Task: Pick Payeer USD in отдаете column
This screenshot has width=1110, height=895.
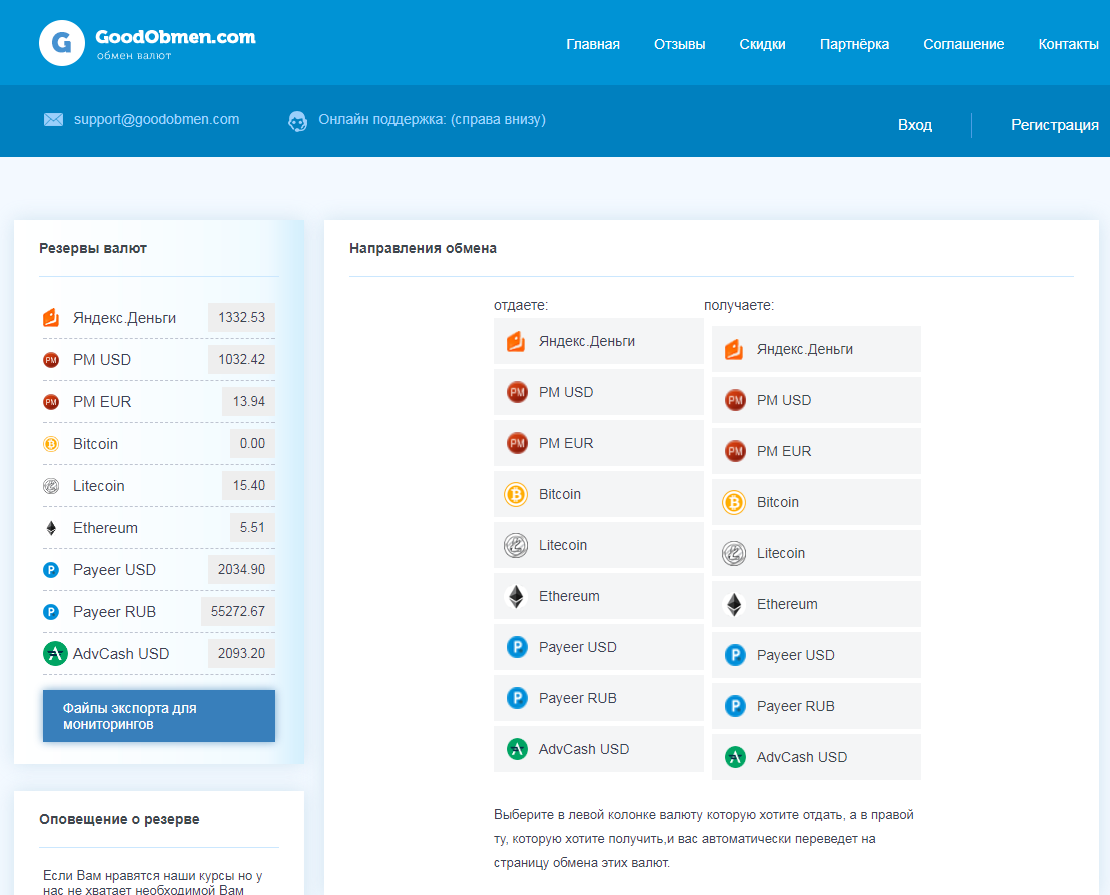Action: 599,647
